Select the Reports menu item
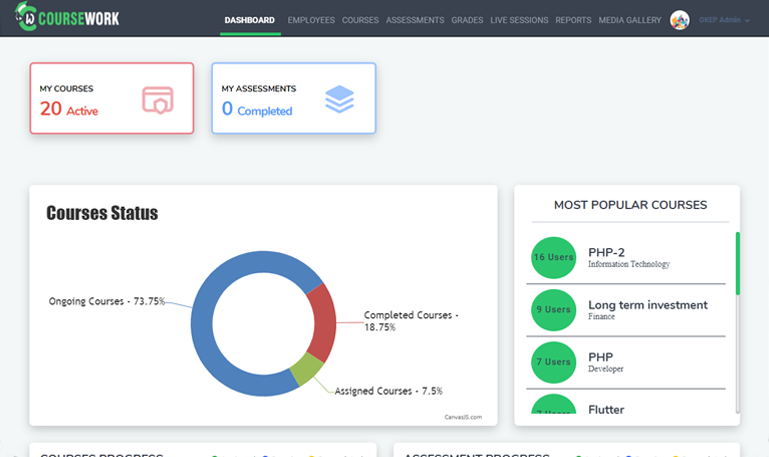 (x=573, y=20)
